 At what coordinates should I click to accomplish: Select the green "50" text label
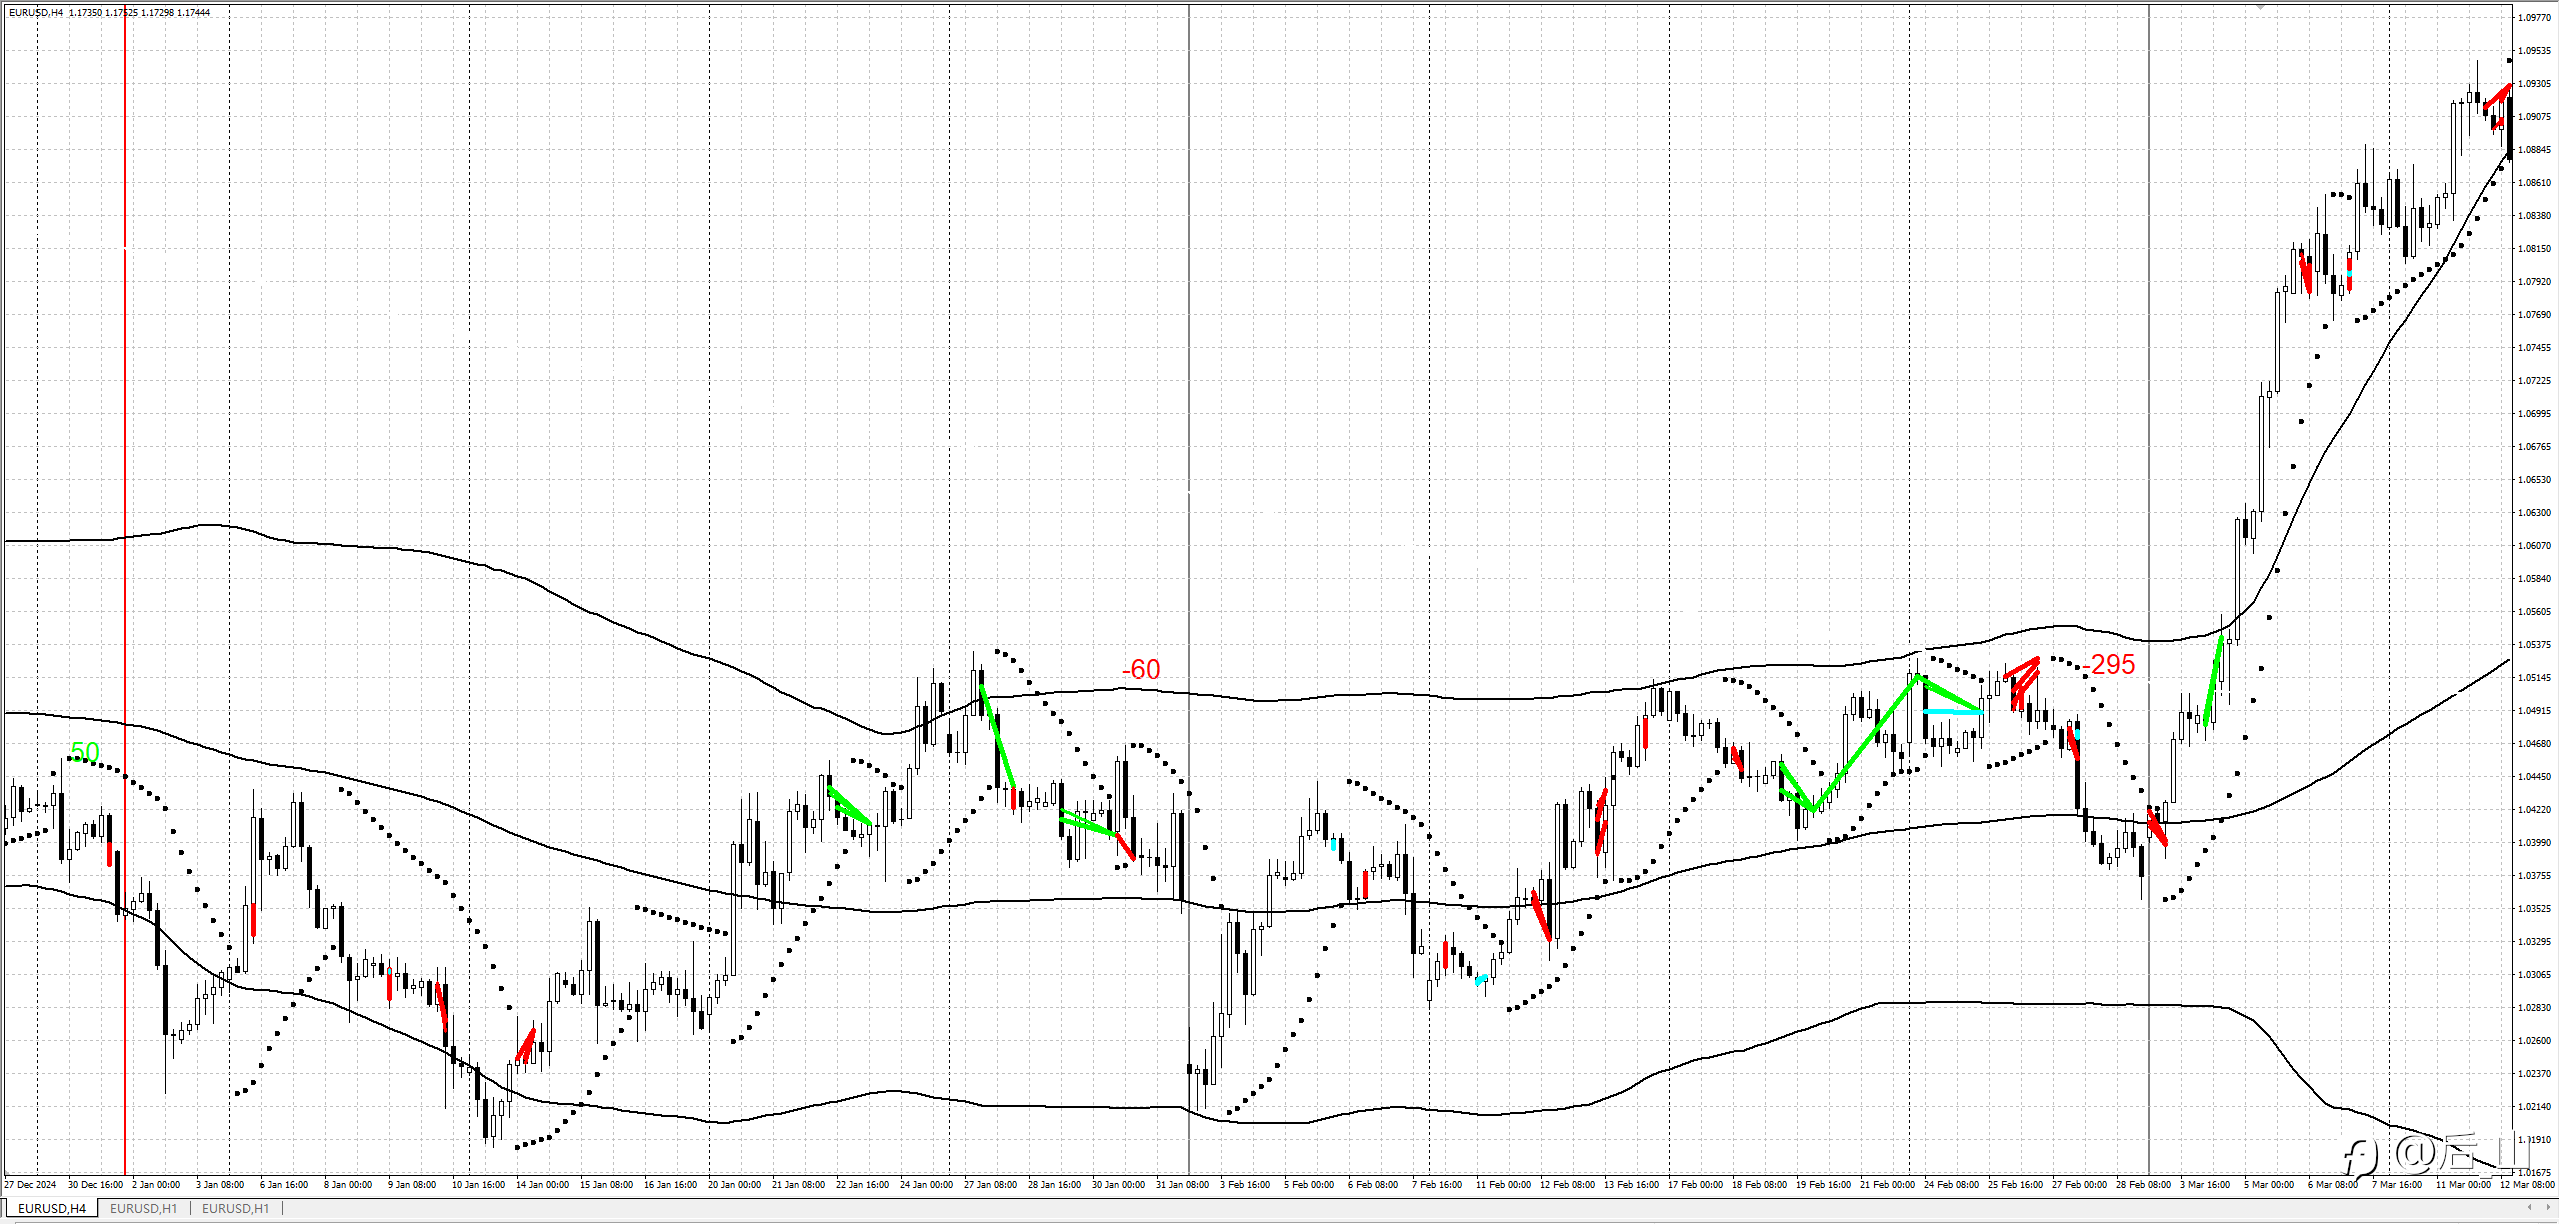85,752
